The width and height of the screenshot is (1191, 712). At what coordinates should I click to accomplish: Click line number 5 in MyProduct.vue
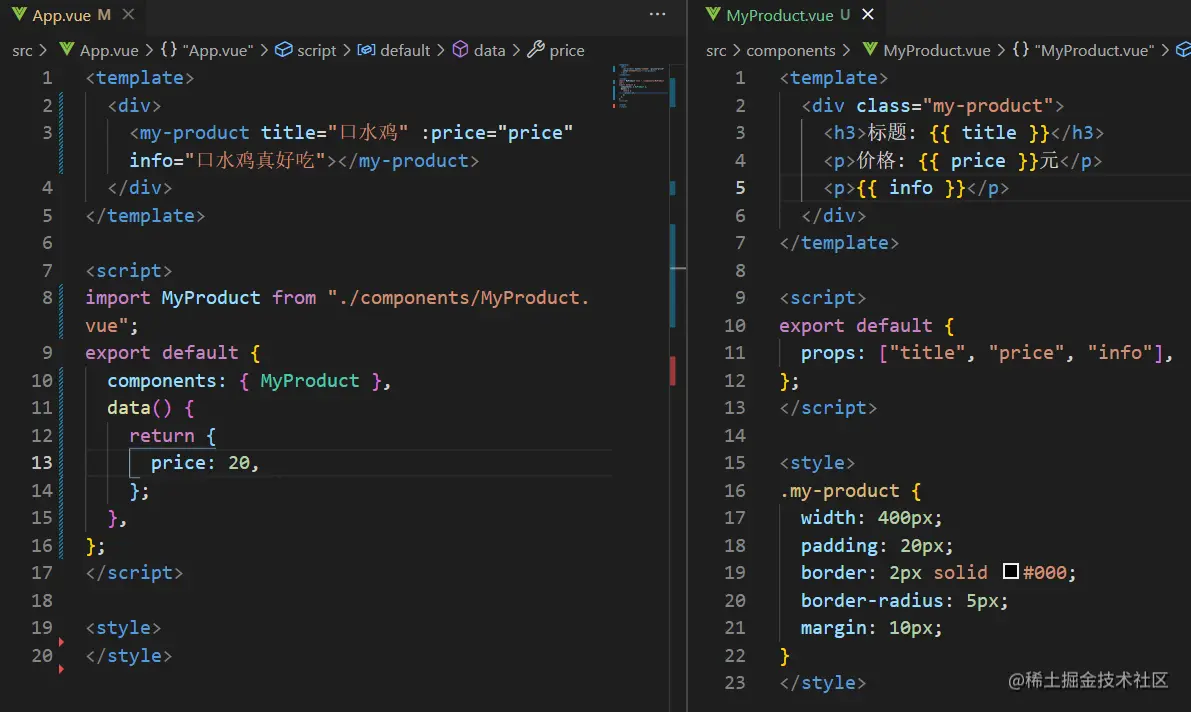pos(740,188)
